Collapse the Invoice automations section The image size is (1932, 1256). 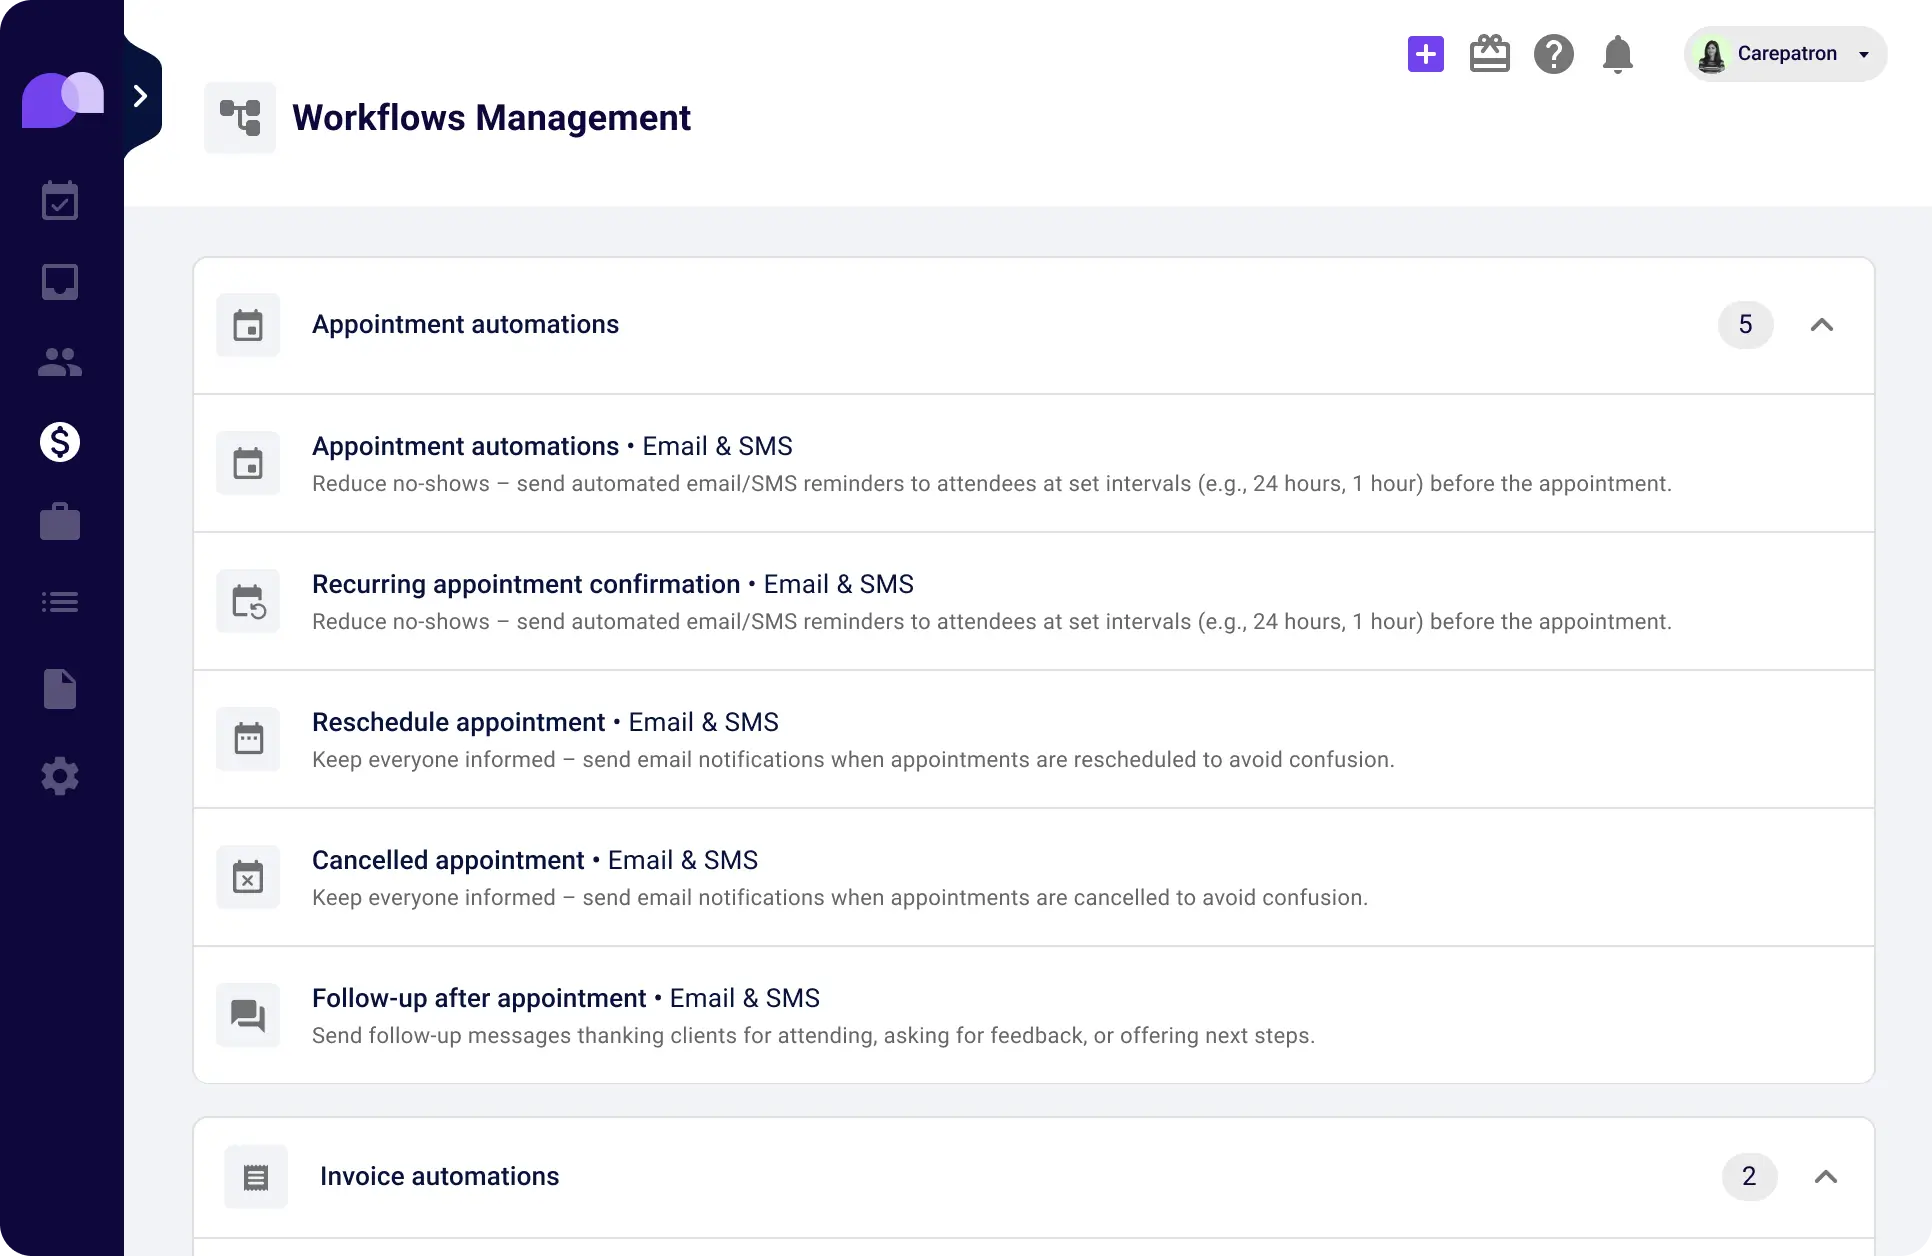(x=1825, y=1177)
